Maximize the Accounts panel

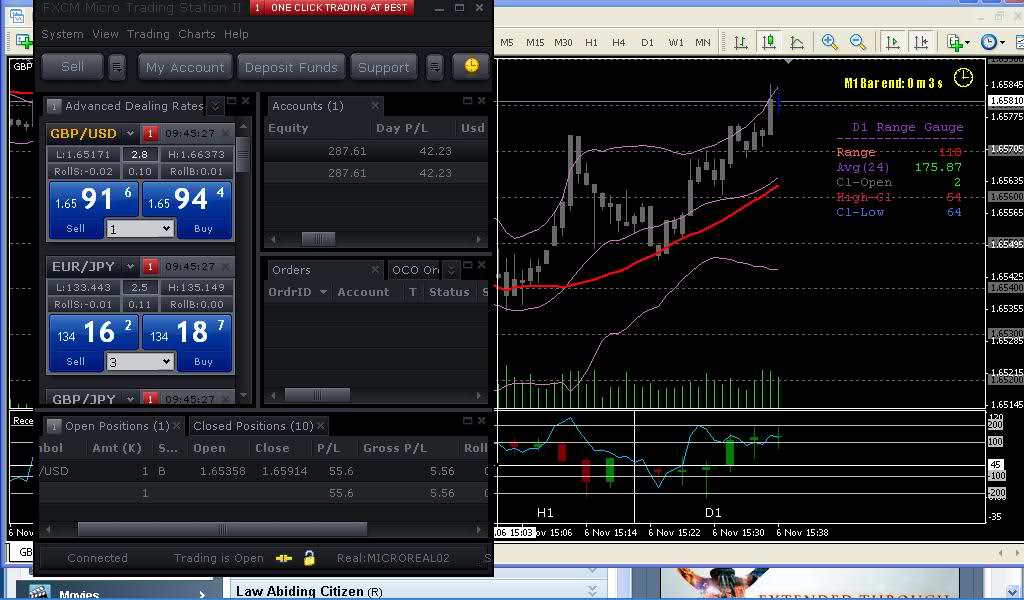pos(467,101)
